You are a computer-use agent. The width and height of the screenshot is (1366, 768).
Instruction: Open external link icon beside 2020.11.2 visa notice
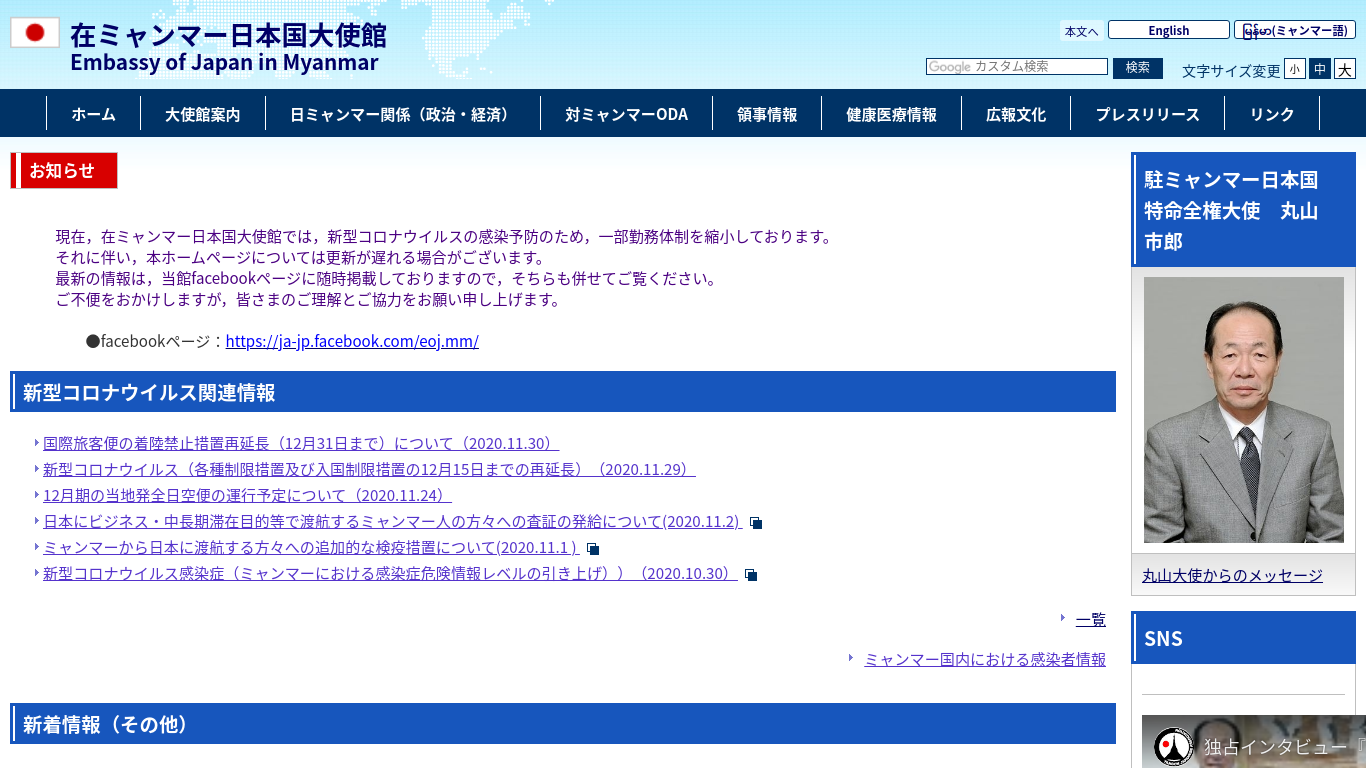point(756,523)
